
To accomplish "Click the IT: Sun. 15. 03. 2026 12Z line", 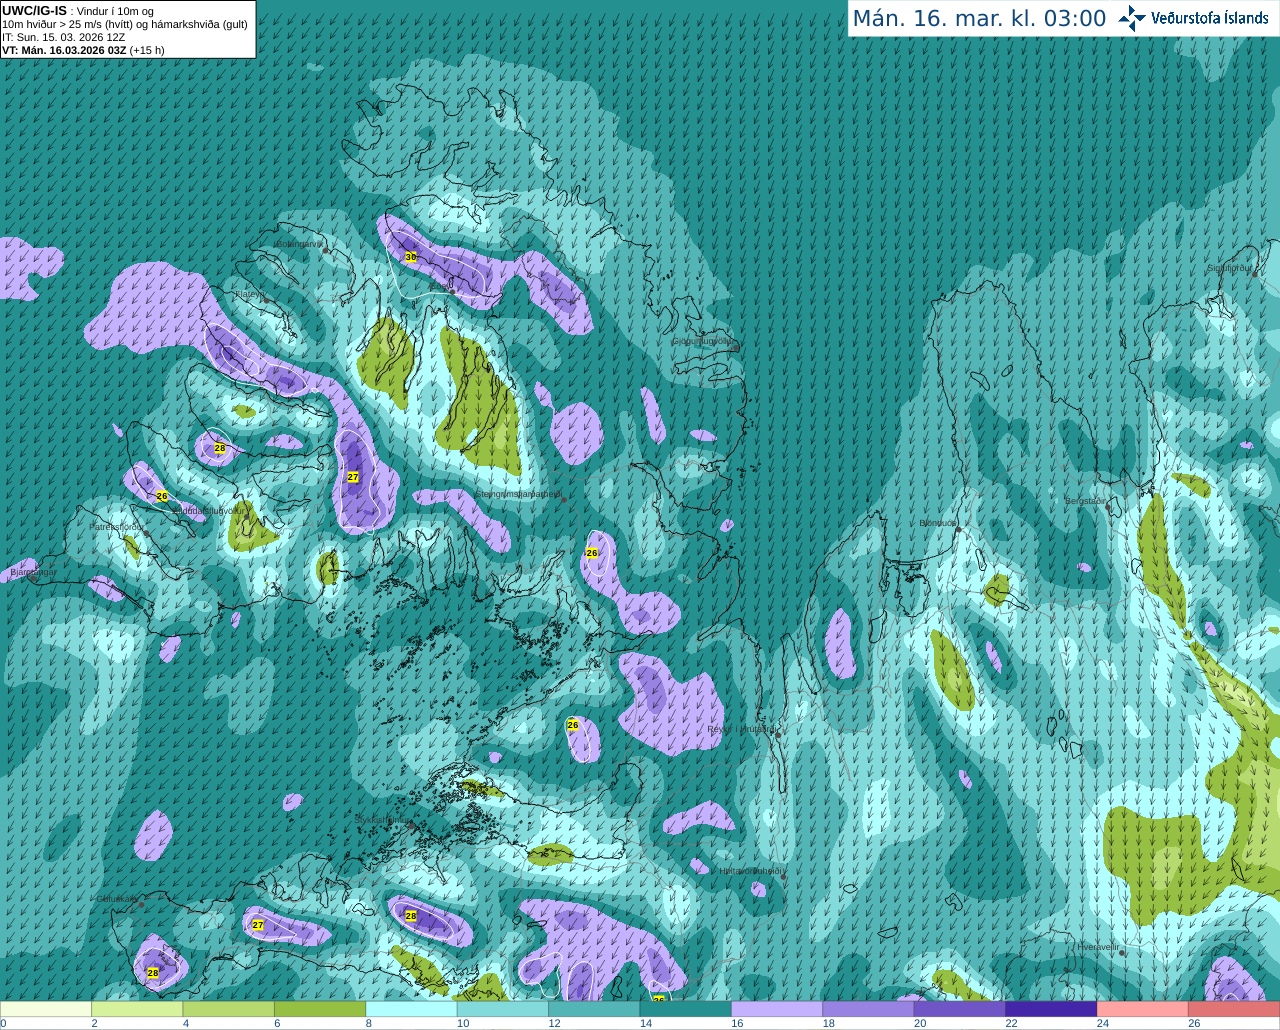I will 64,37.
